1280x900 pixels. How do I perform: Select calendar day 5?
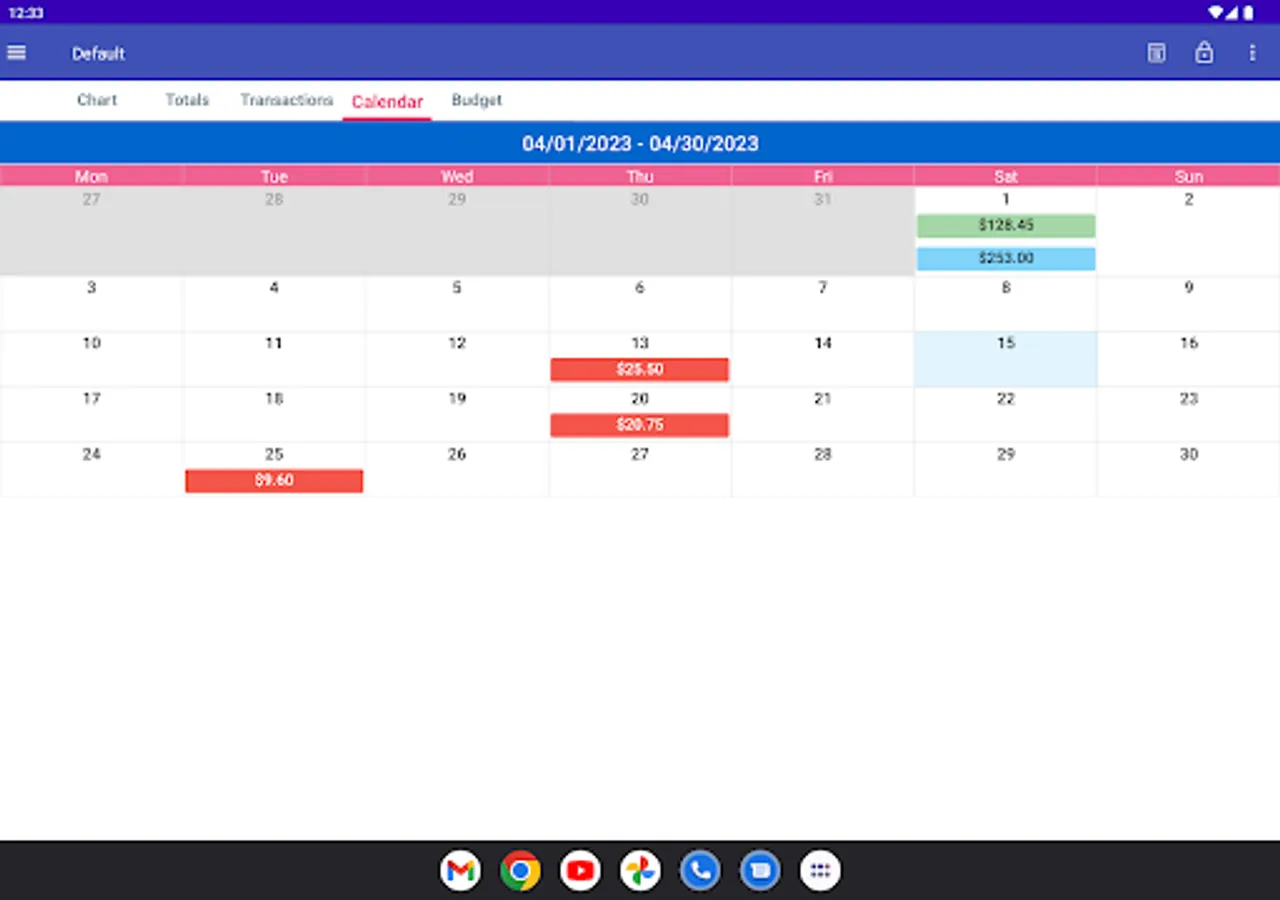coord(457,304)
